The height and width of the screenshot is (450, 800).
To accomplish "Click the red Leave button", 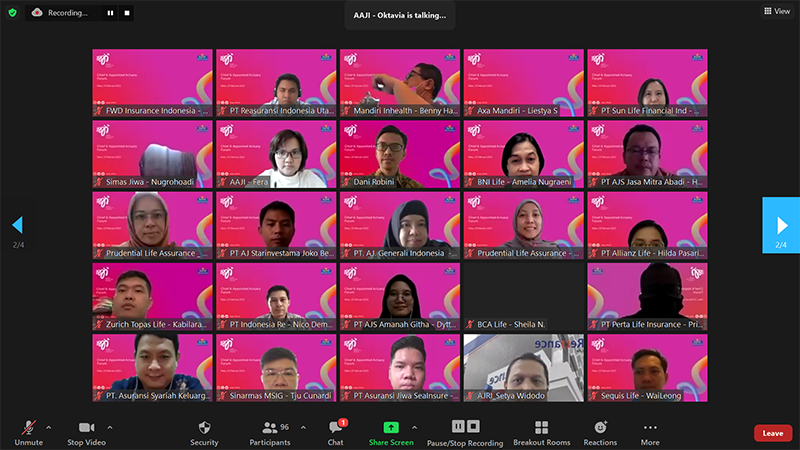I will point(772,433).
